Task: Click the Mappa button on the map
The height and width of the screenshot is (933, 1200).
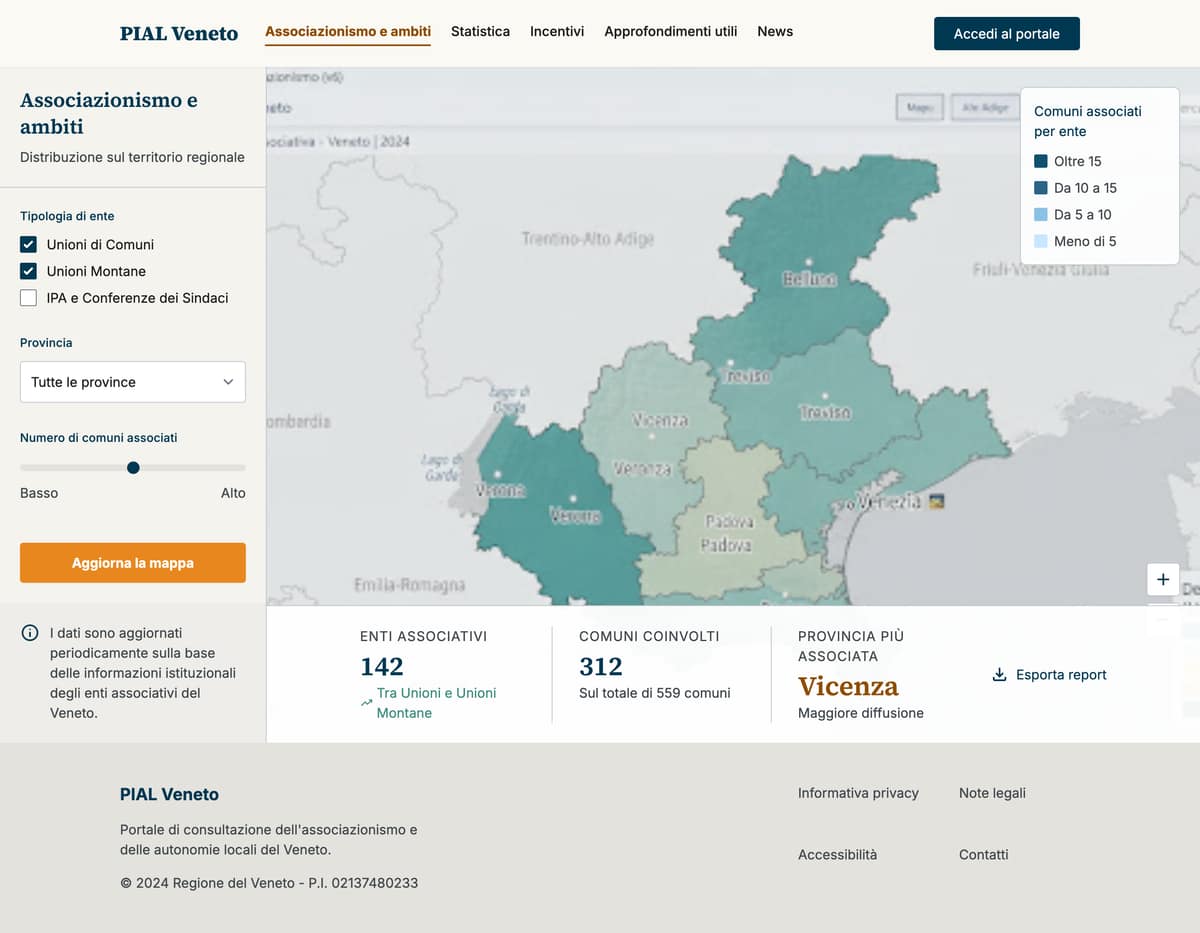Action: click(x=919, y=107)
